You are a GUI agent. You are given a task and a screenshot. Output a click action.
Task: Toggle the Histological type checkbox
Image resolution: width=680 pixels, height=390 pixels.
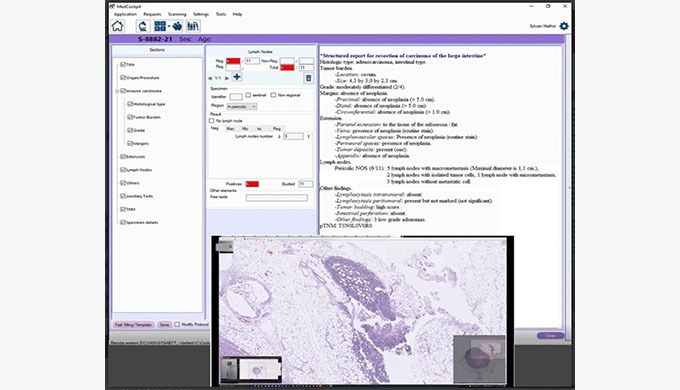(x=130, y=104)
